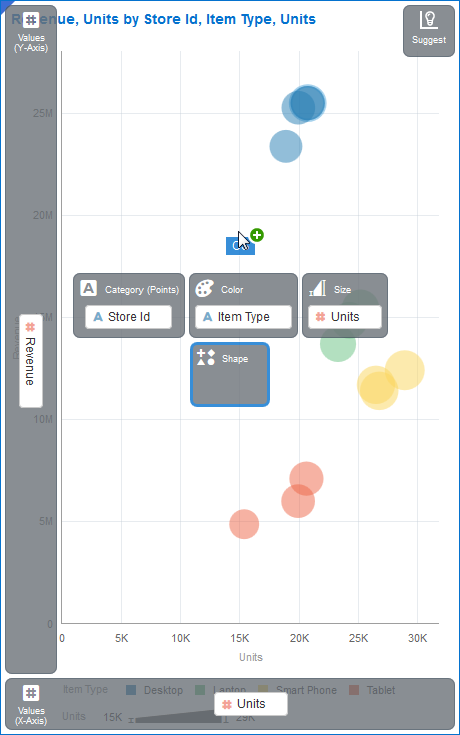Viewport: 460px width, 735px height.
Task: Click the Category (Points) letter A icon
Action: point(89,288)
